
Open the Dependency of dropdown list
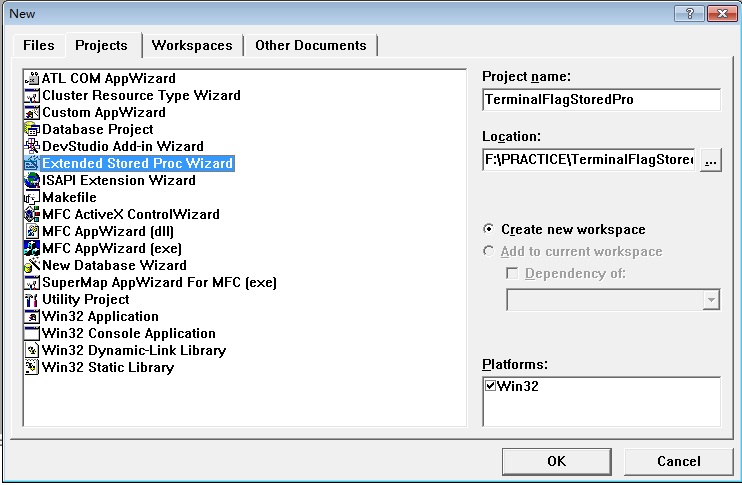[x=711, y=300]
